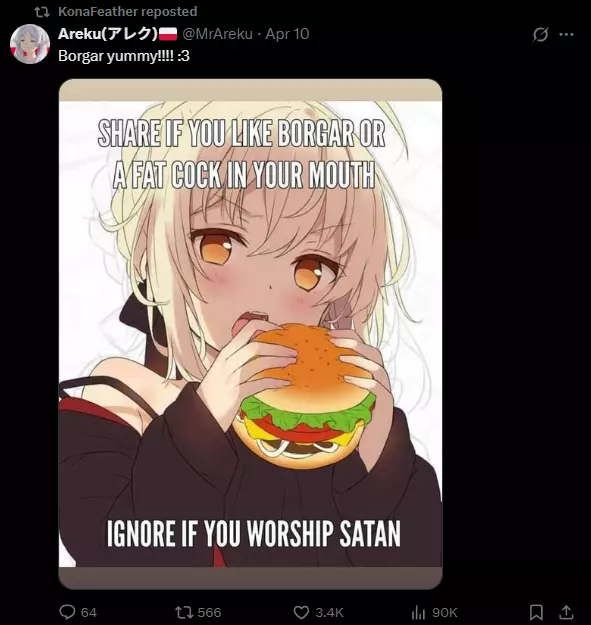Image resolution: width=591 pixels, height=625 pixels.
Task: Click the 566 reposts count
Action: [x=209, y=612]
